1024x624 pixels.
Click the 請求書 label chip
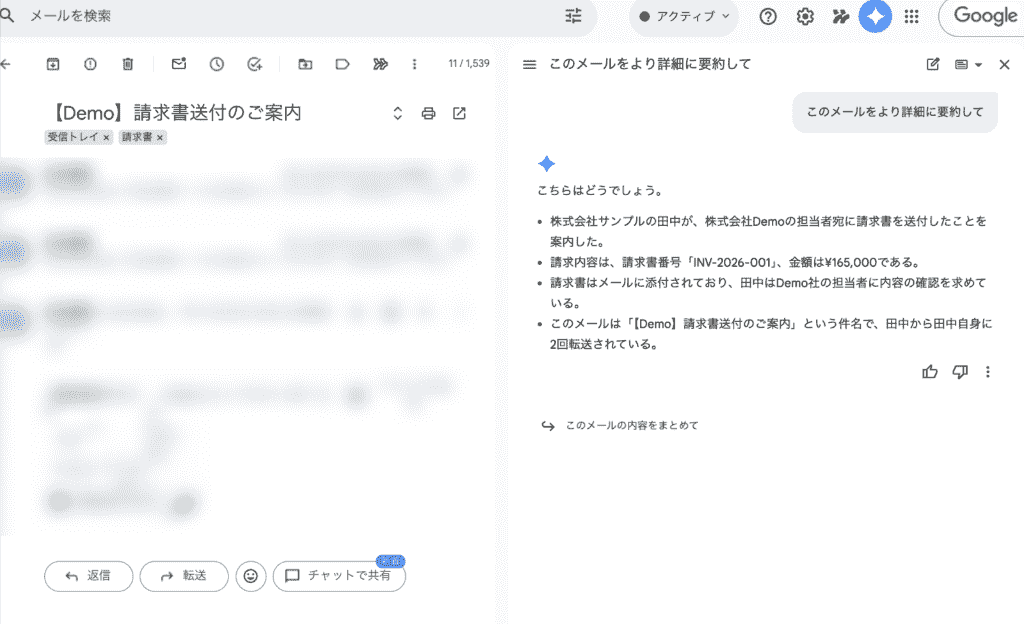pyautogui.click(x=137, y=137)
